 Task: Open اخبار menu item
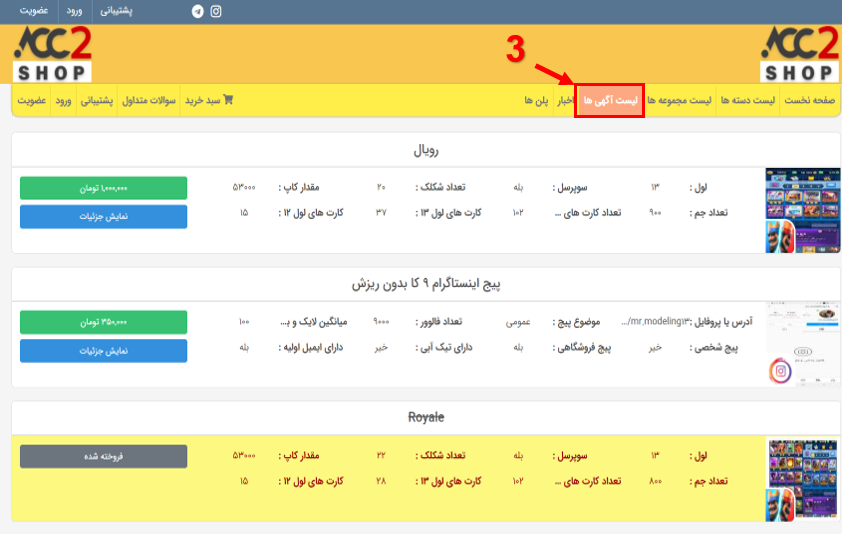pos(565,100)
